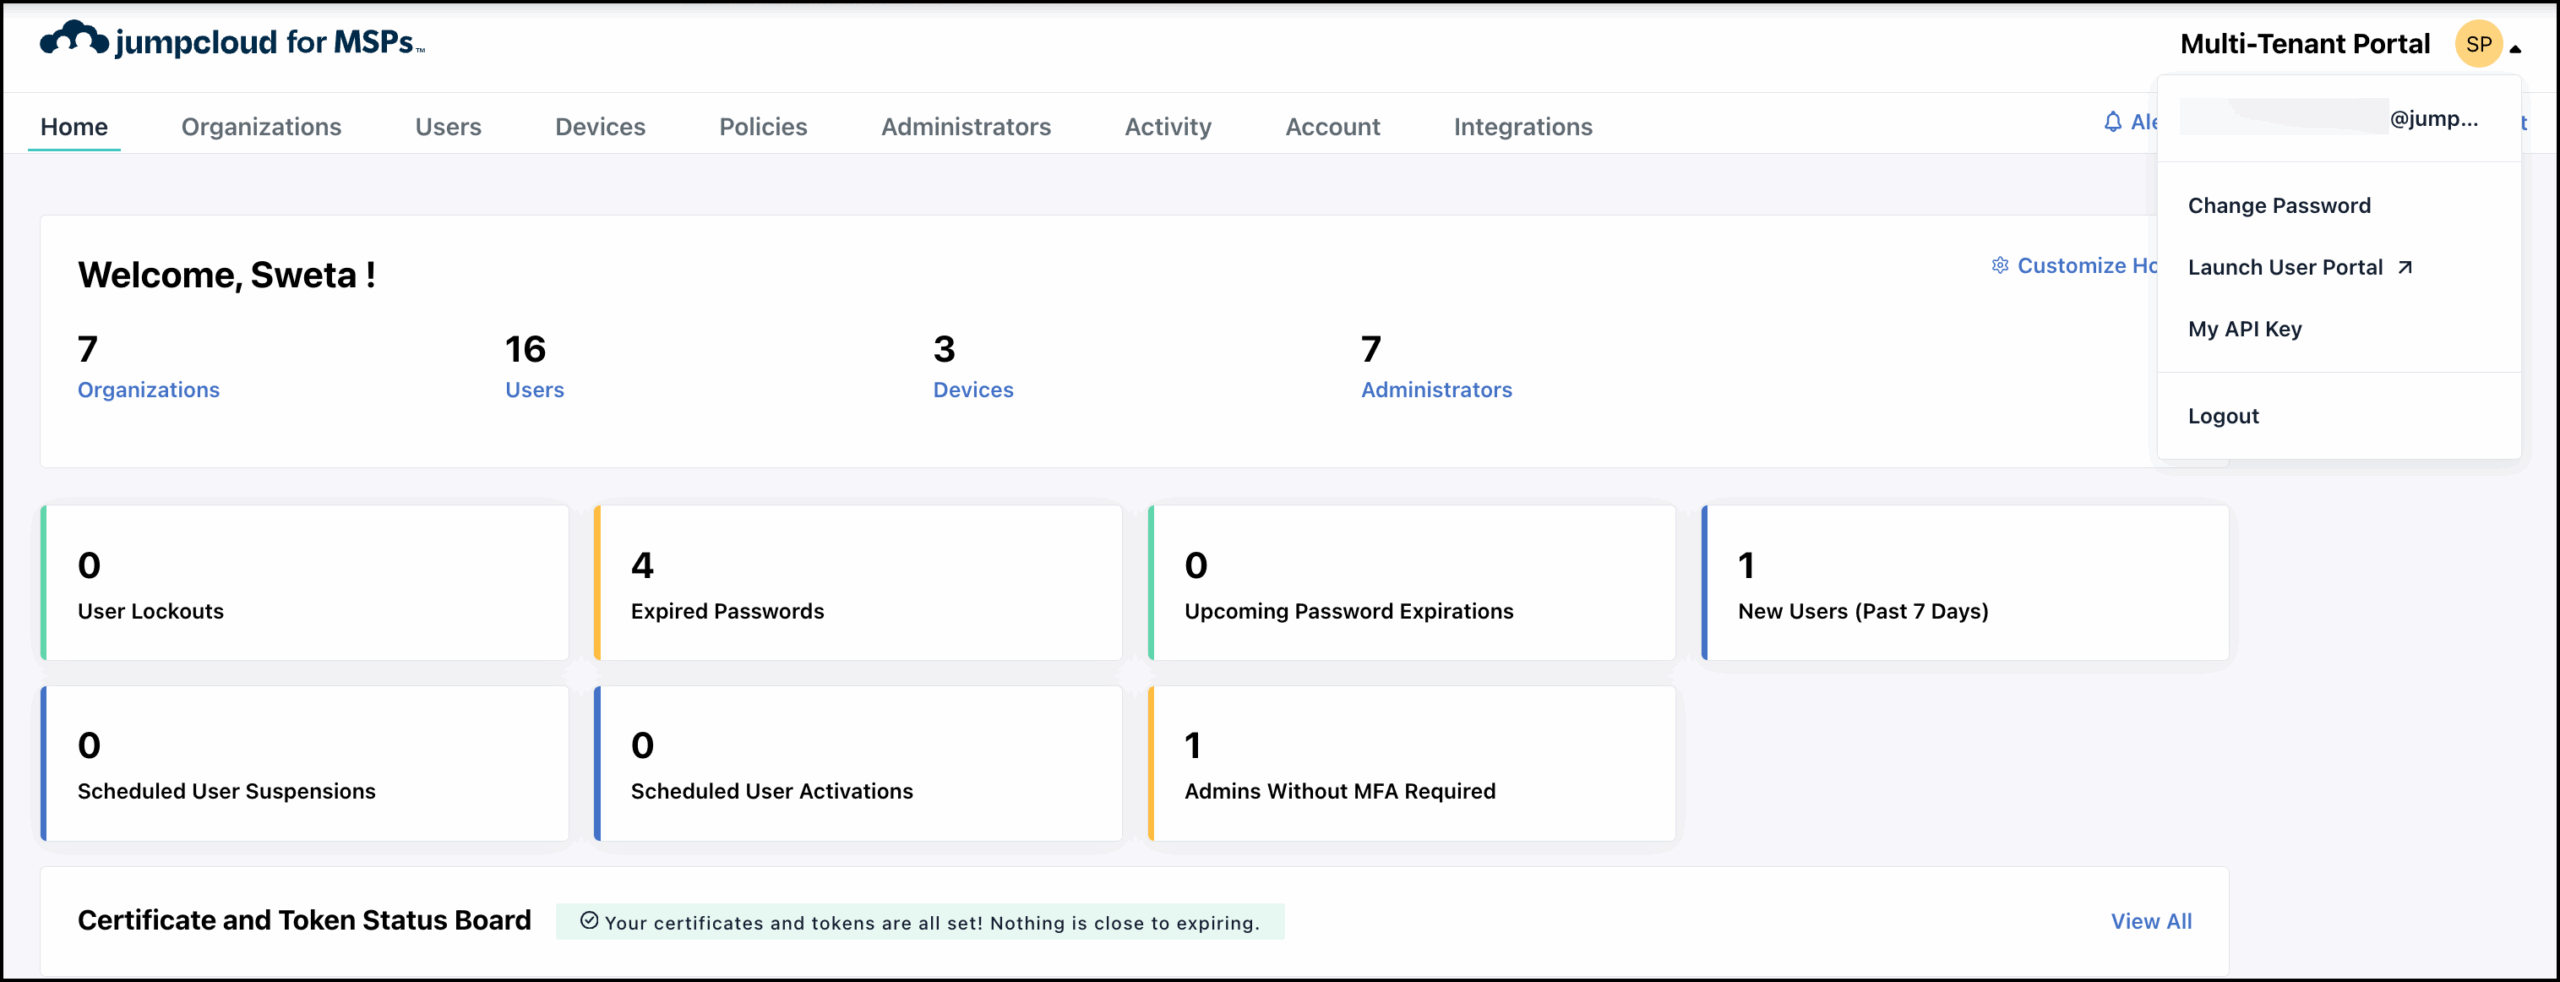Image resolution: width=2560 pixels, height=982 pixels.
Task: Open the Expired Passwords card
Action: [858, 583]
